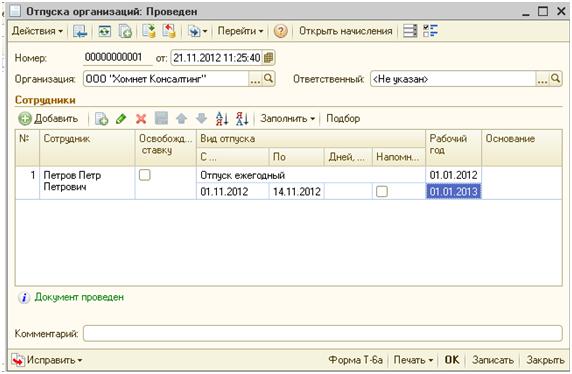The image size is (572, 374).
Task: Click the Номер field
Action: tap(117, 58)
